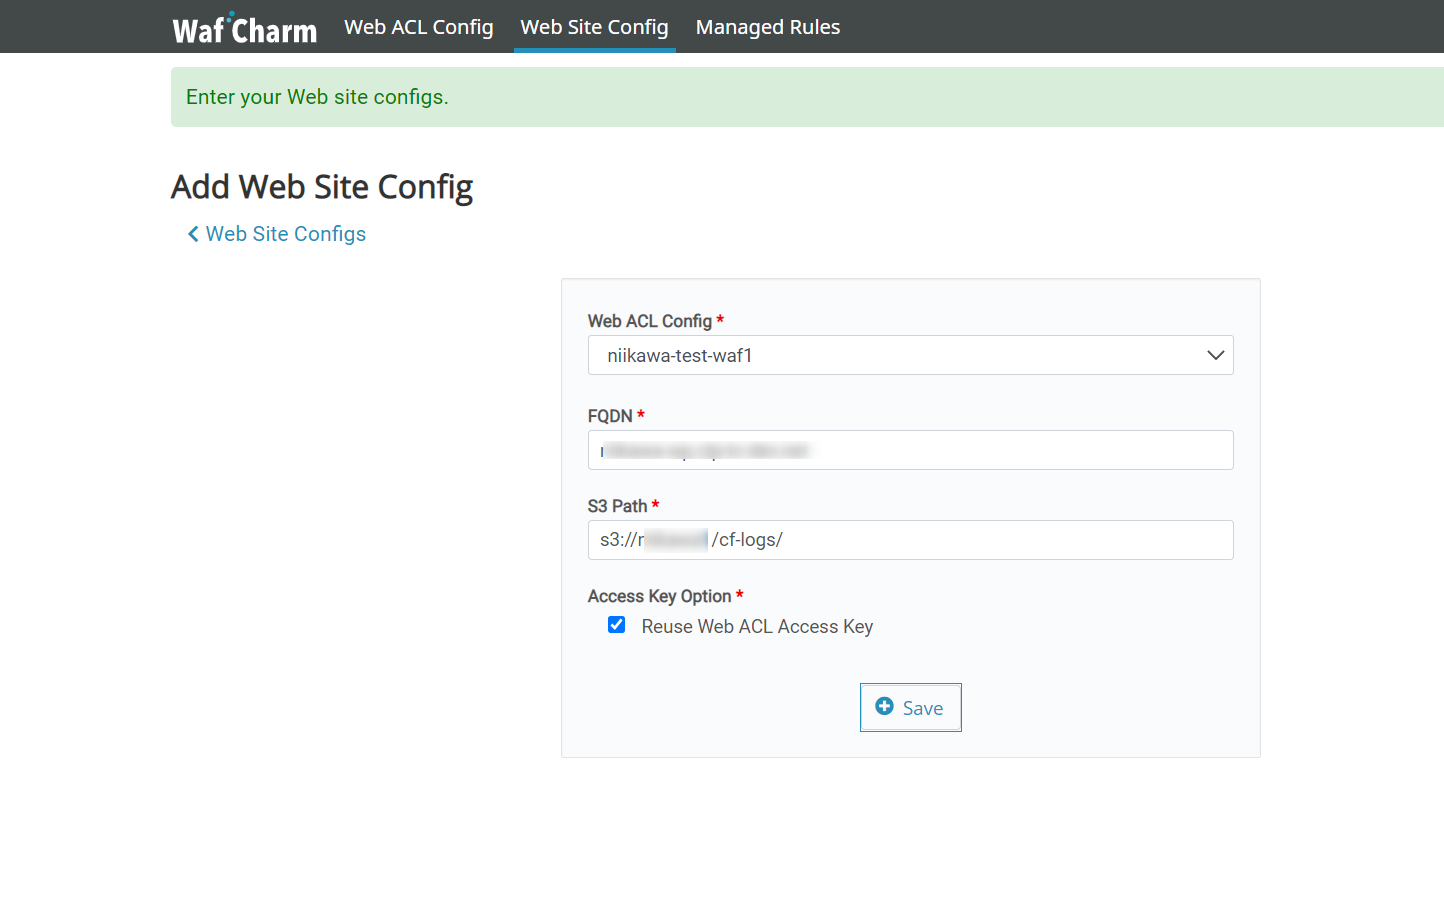Click the plus icon inside the Save button

pos(884,707)
